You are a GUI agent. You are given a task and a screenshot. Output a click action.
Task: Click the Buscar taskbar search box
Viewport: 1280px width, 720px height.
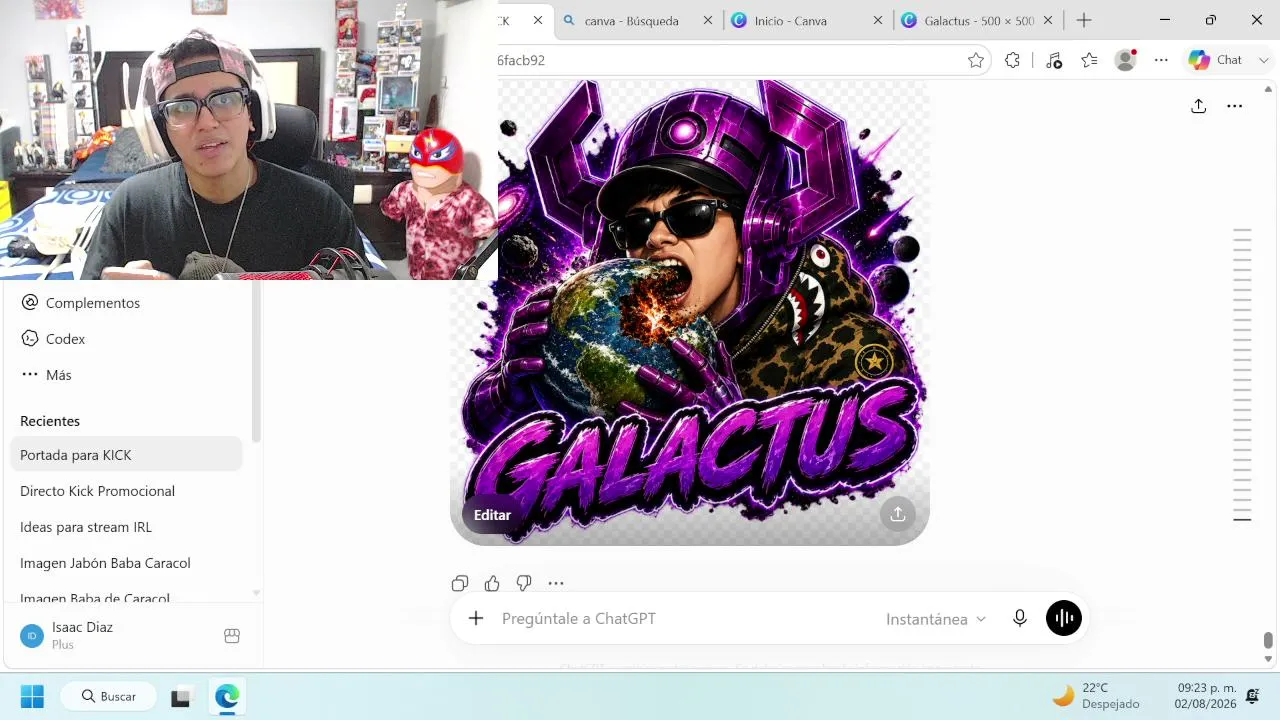coord(109,696)
